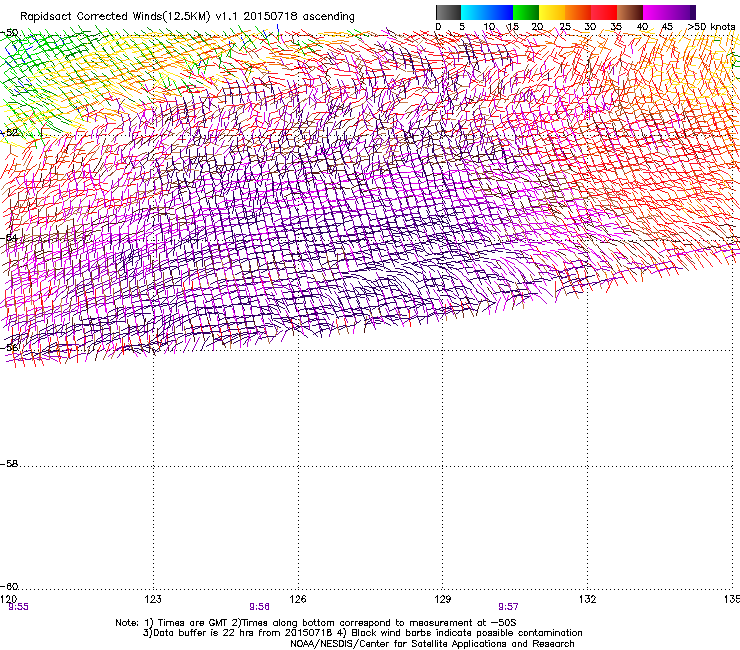The height and width of the screenshot is (650, 740).
Task: Click the '126' longitude axis label
Action: click(x=298, y=599)
